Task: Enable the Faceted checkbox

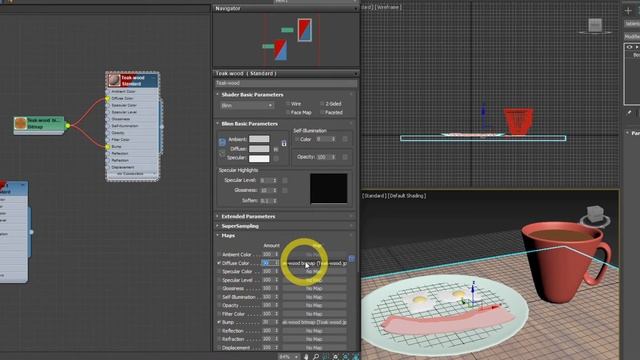Action: click(322, 112)
